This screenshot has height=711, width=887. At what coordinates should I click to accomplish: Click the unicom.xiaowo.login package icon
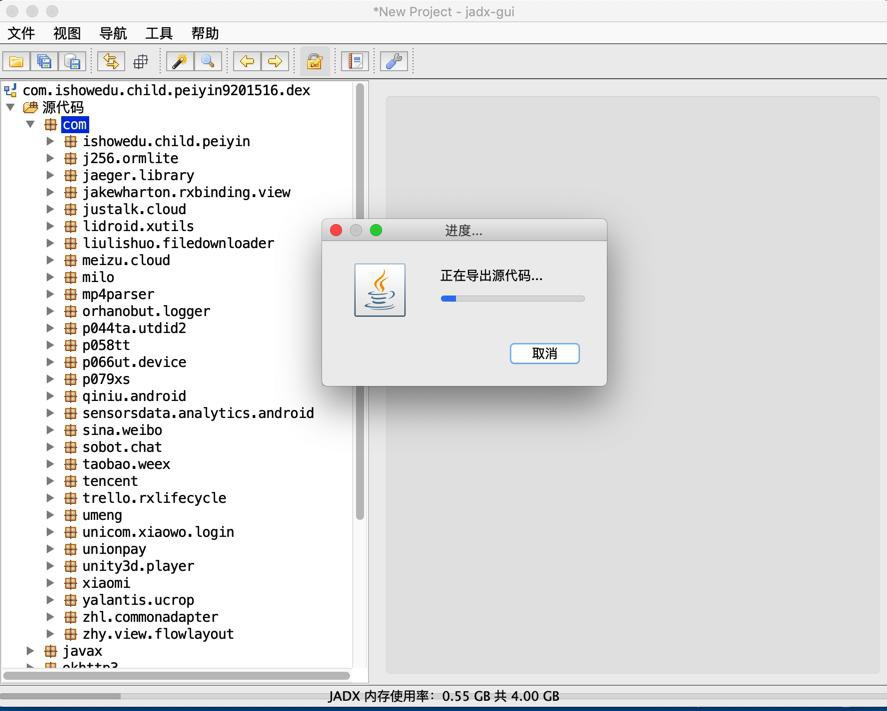pos(71,532)
